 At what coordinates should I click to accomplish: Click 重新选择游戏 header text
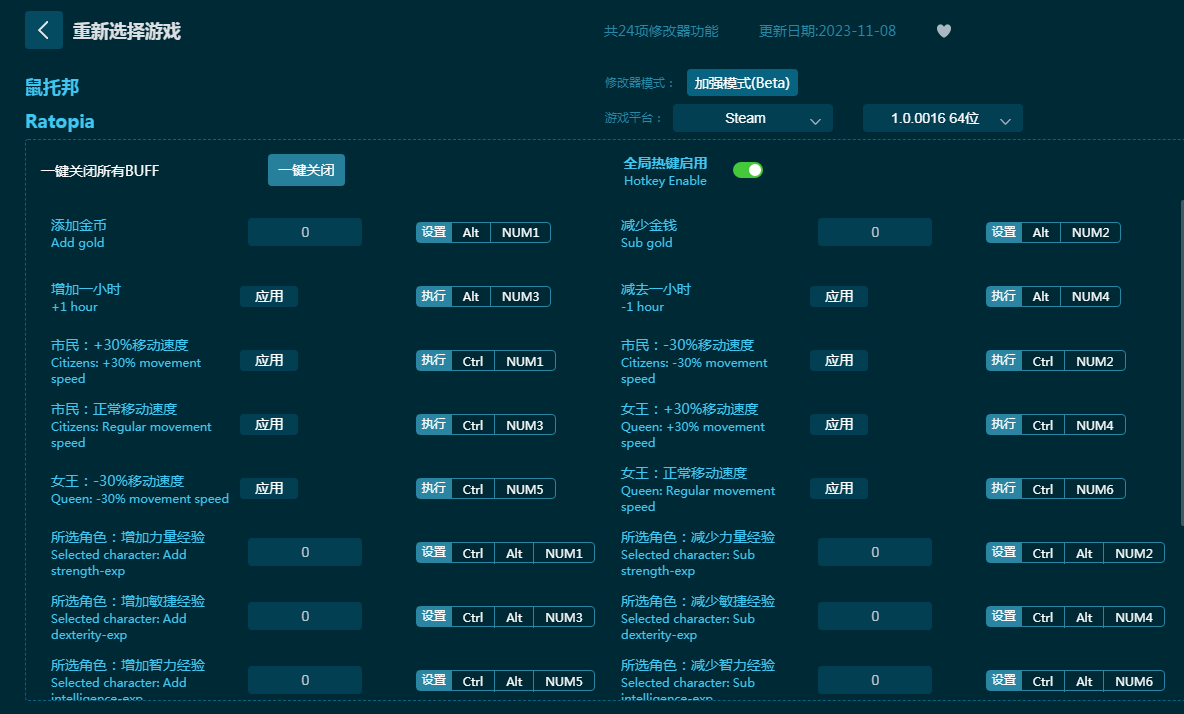[127, 31]
